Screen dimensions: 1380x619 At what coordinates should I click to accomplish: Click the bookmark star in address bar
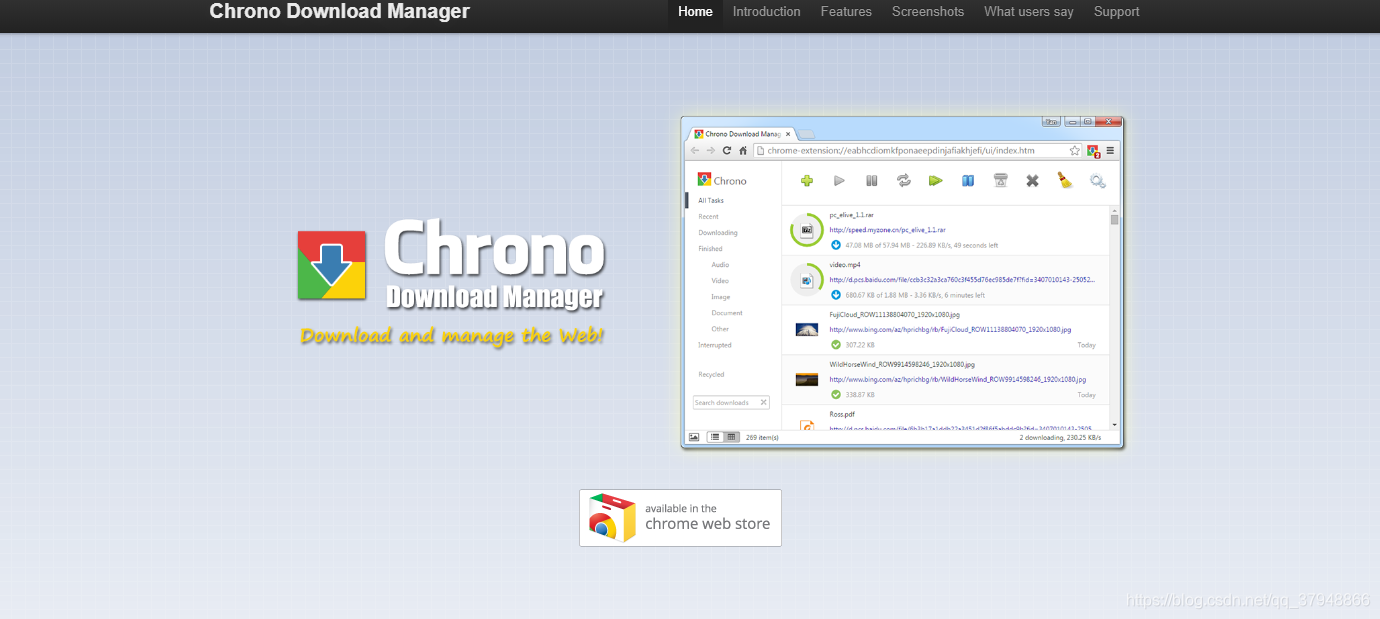pos(1075,151)
